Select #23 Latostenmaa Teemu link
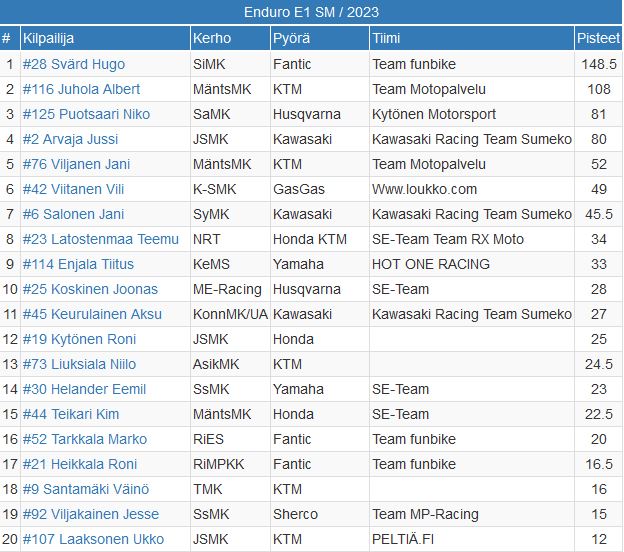 [101, 239]
